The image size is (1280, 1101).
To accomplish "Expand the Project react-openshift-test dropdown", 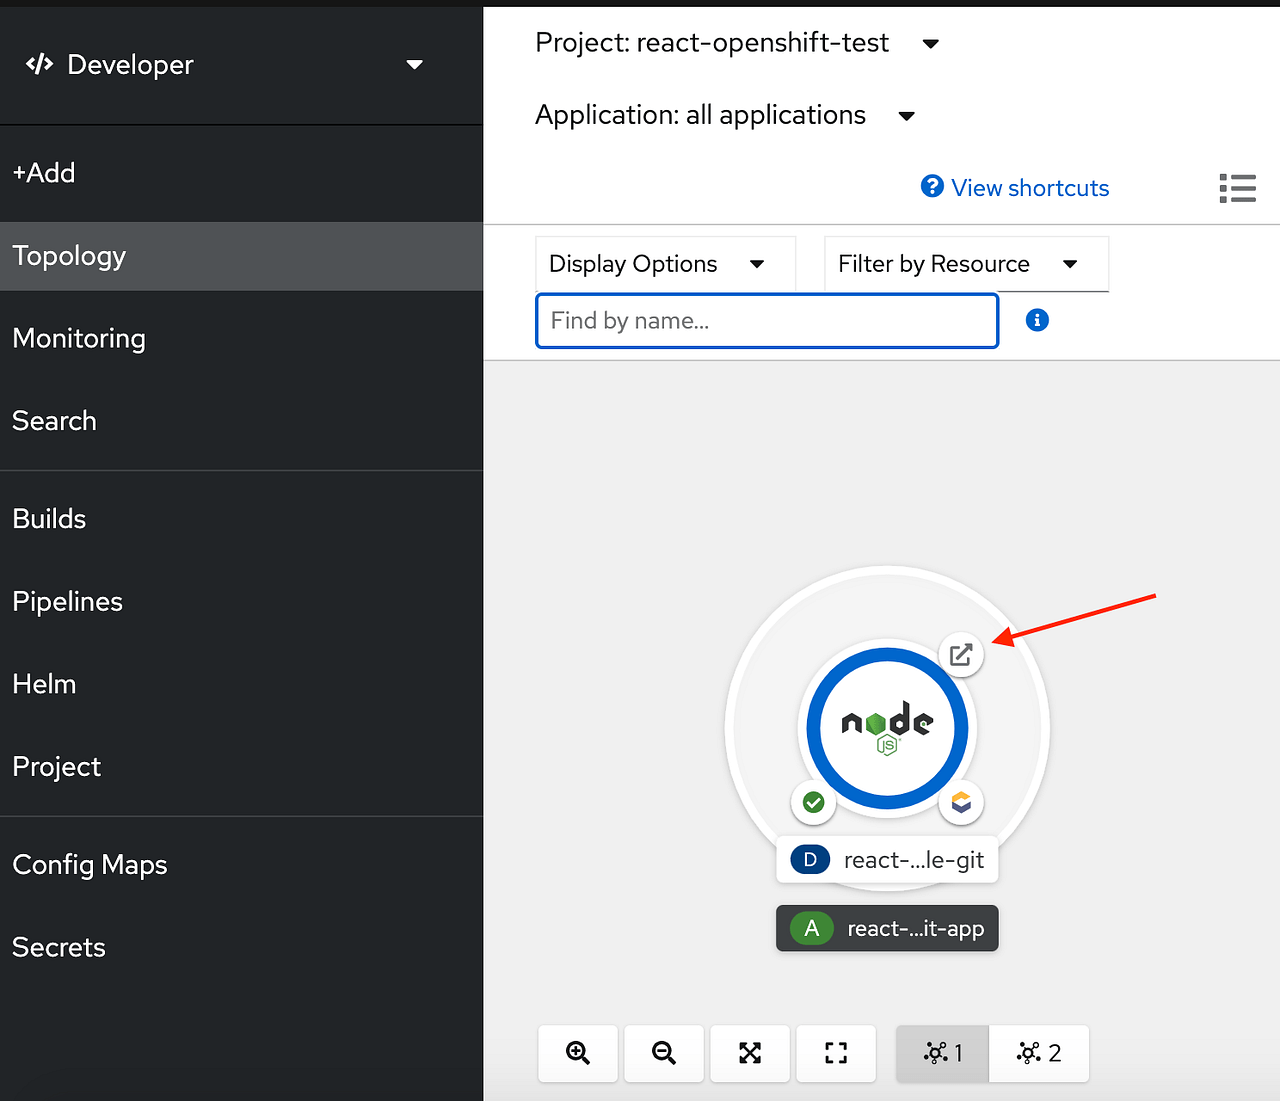I will pos(737,43).
